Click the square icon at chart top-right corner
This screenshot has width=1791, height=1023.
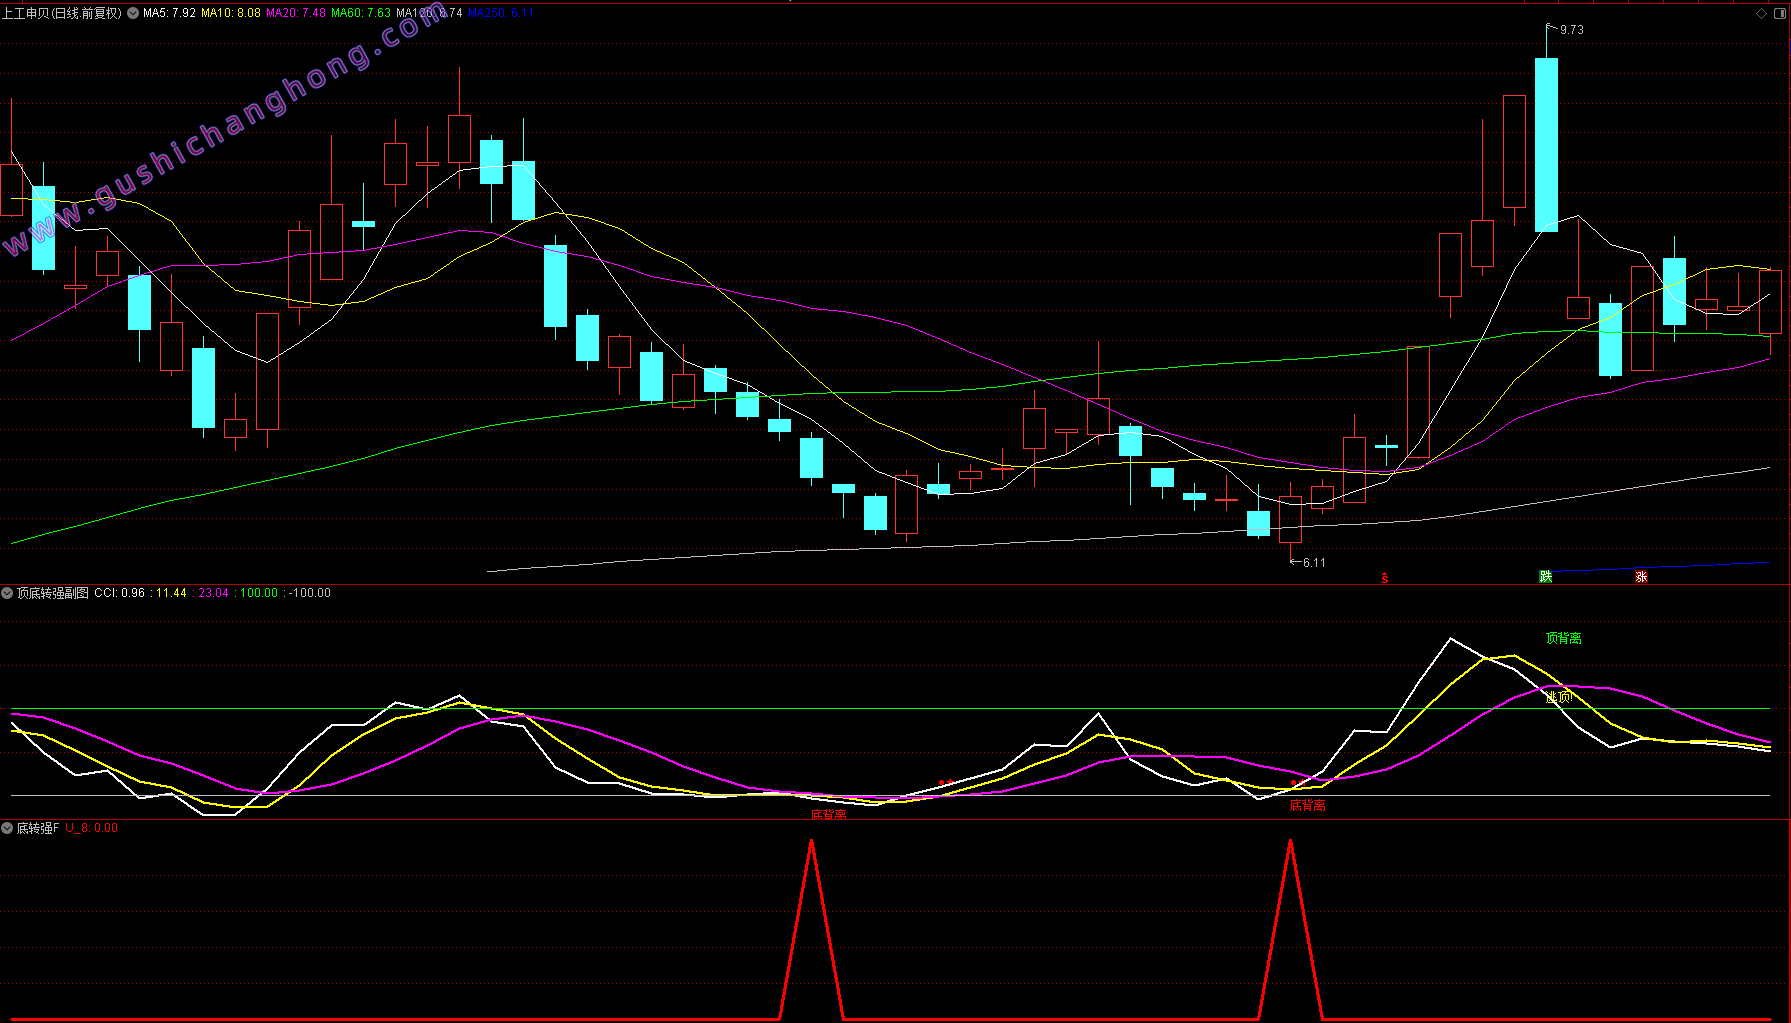pyautogui.click(x=1780, y=13)
